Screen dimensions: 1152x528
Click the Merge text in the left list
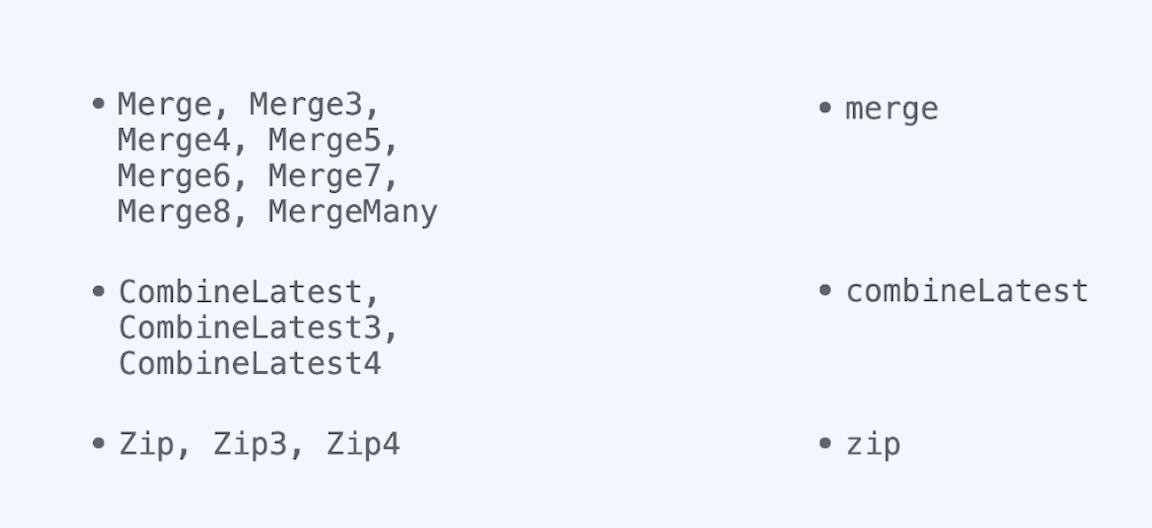(x=165, y=105)
